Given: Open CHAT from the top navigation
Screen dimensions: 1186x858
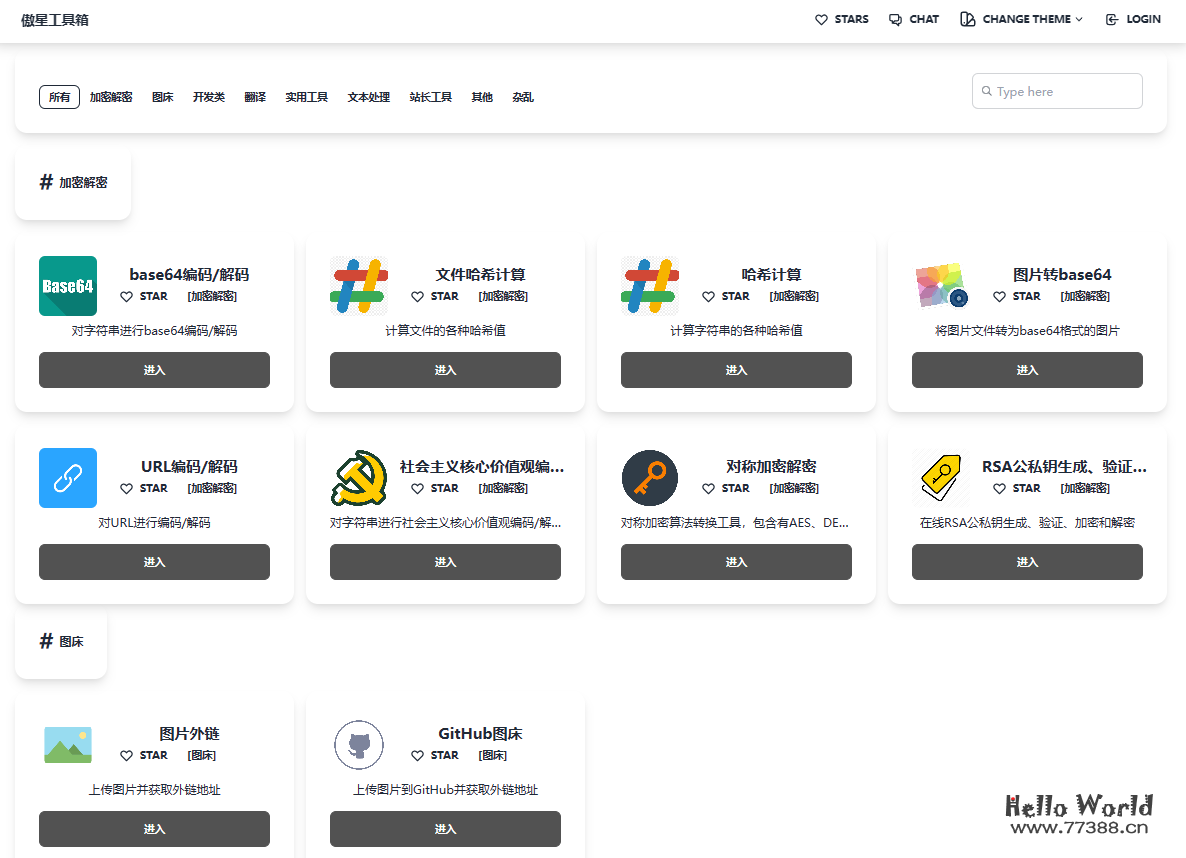Looking at the screenshot, I should coord(913,18).
